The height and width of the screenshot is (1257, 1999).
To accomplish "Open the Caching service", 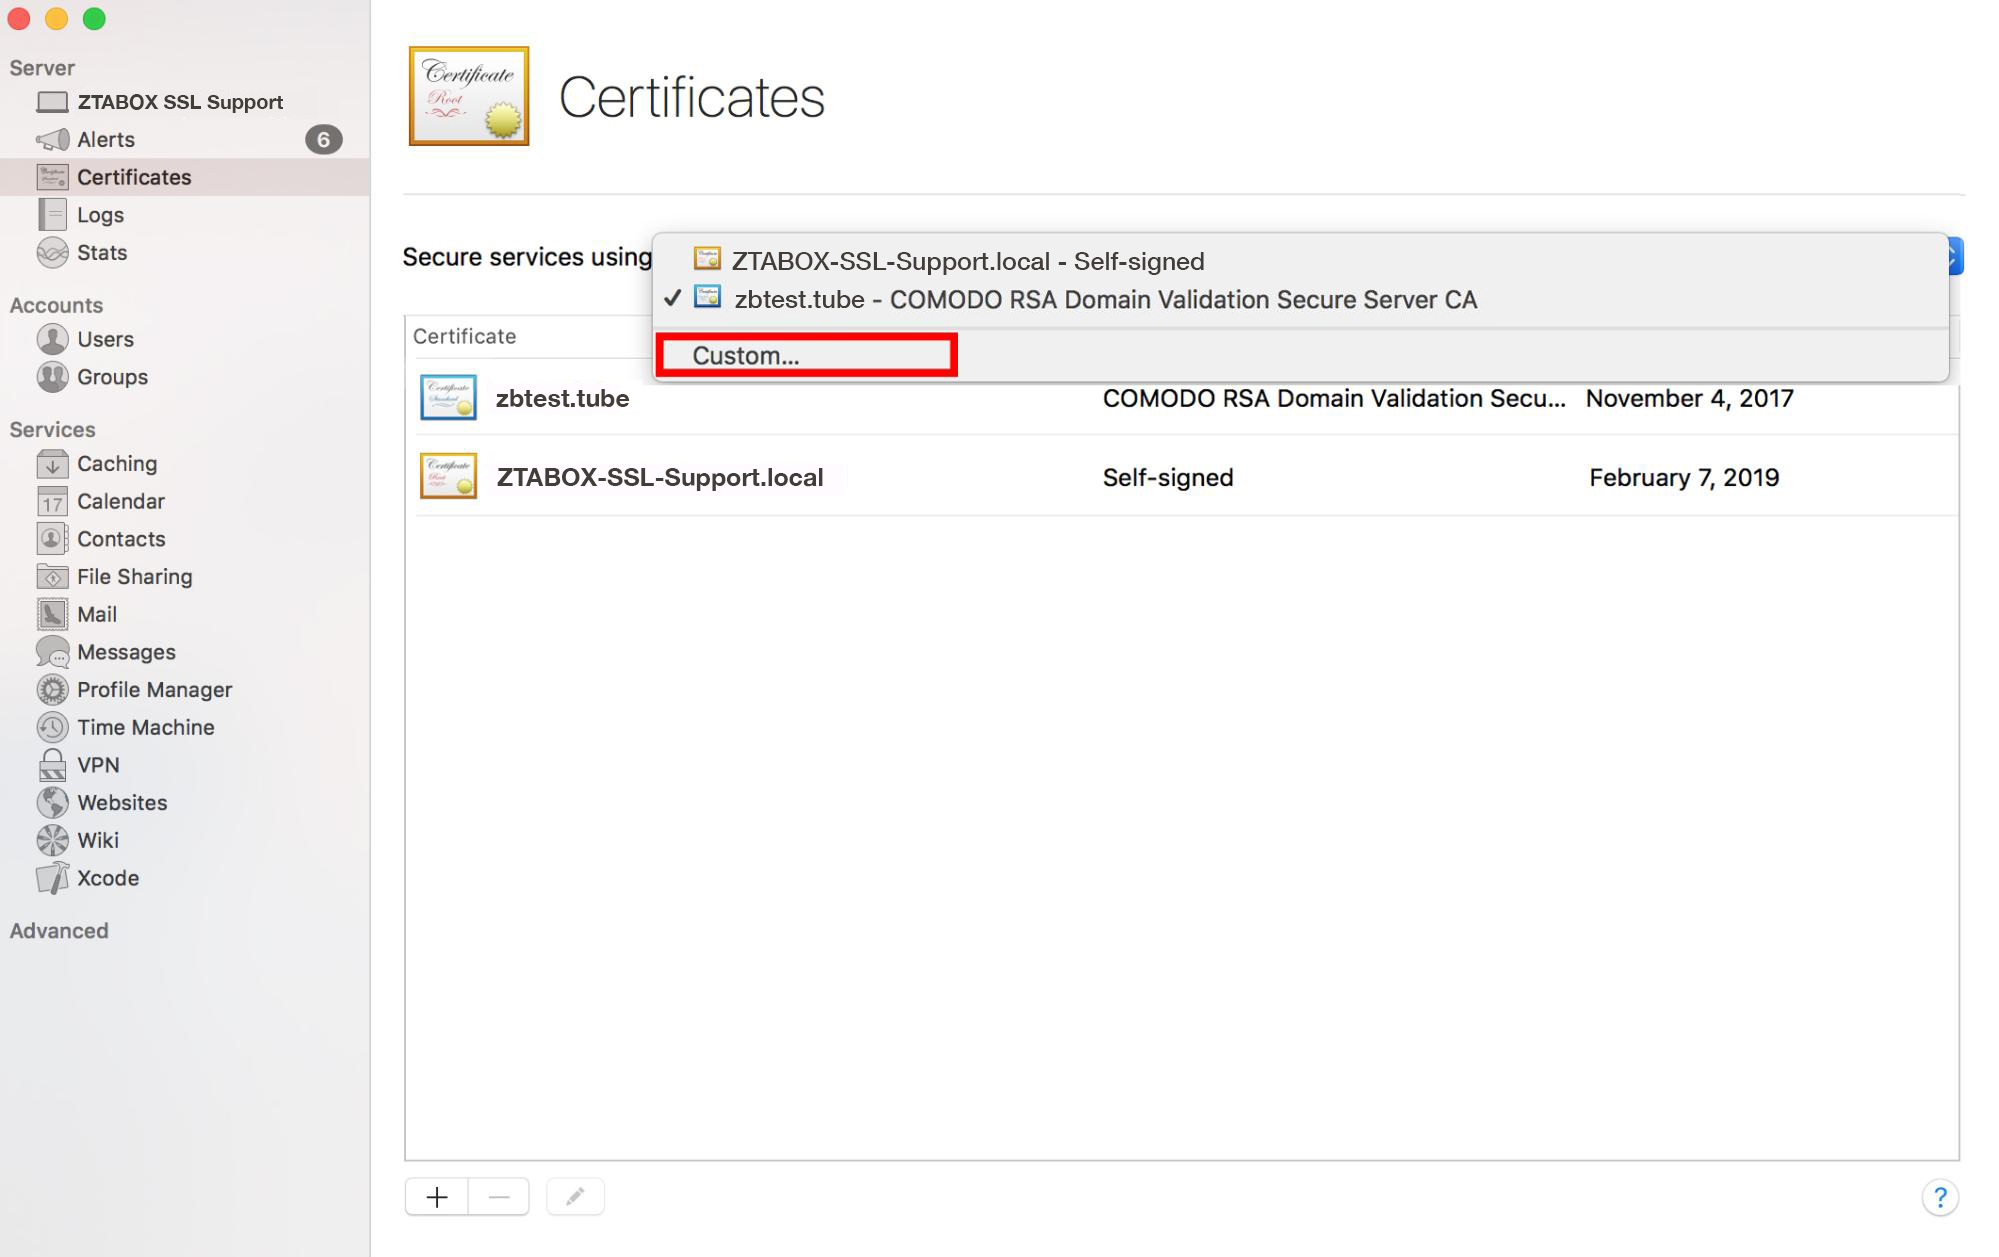I will (x=116, y=464).
